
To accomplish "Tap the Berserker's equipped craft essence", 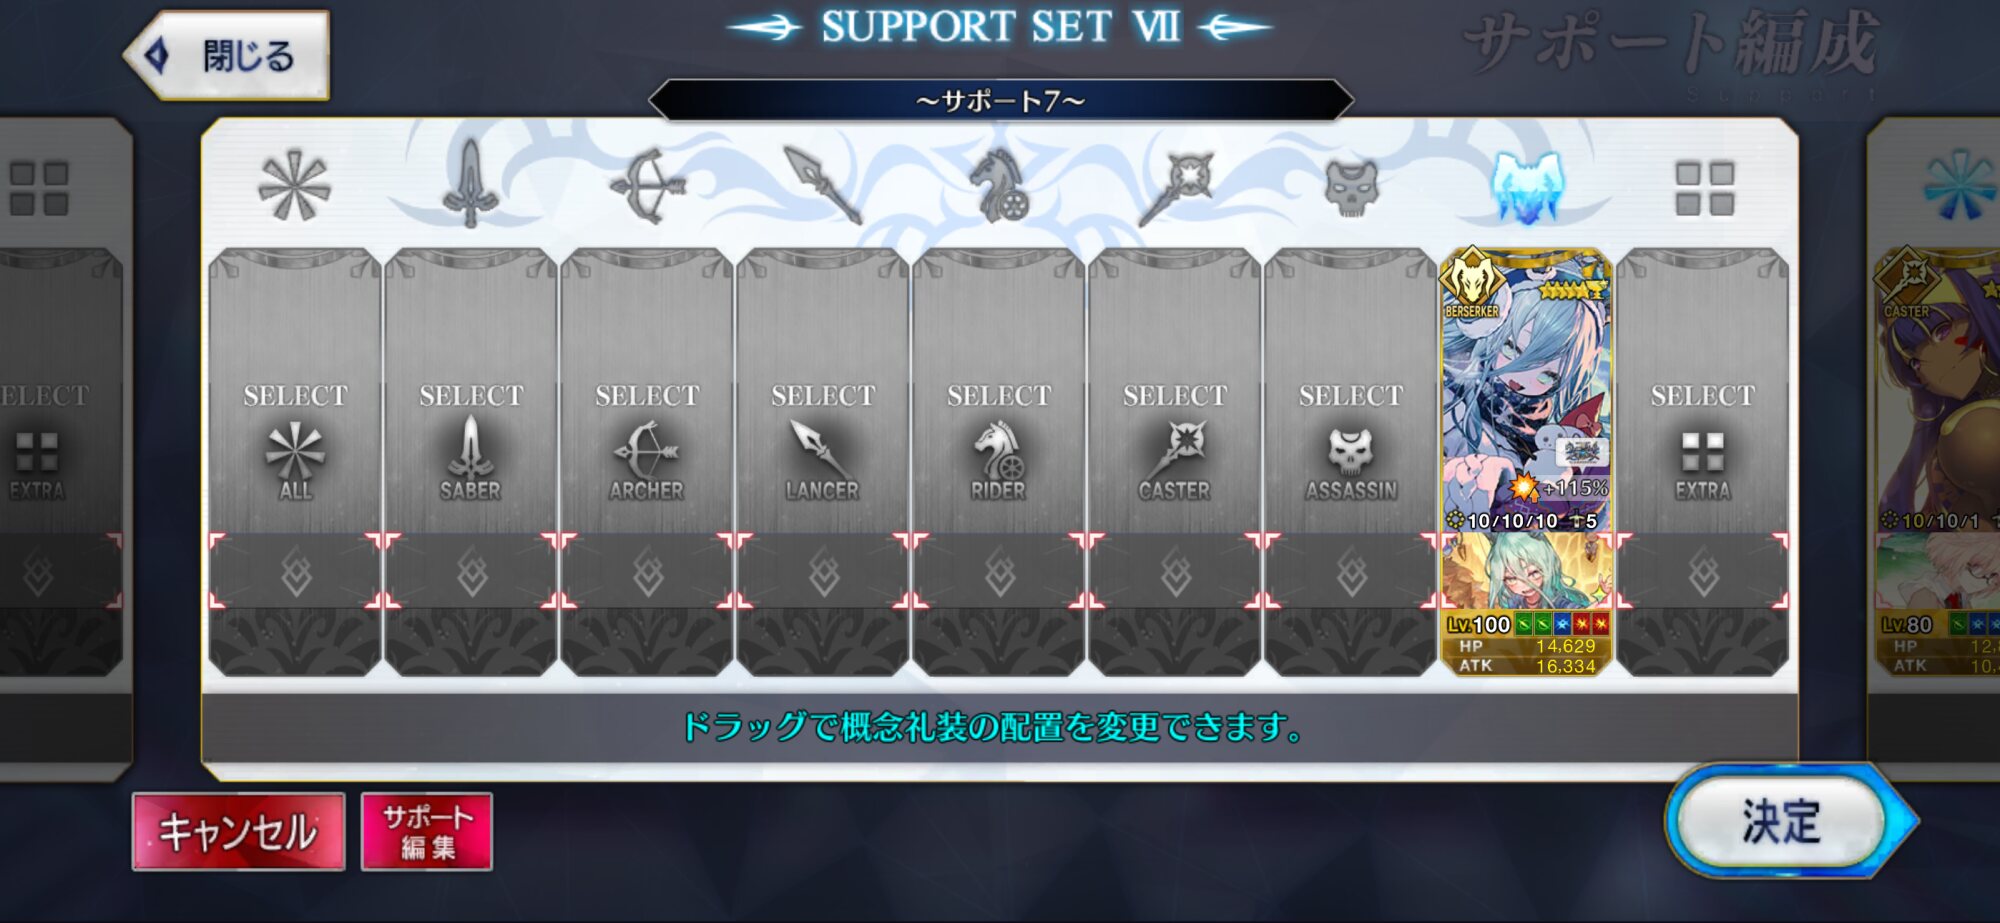I will pos(1526,571).
